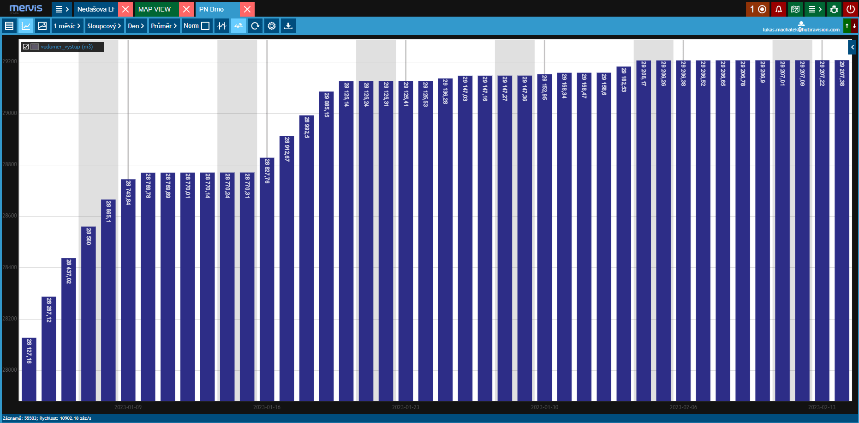Expand the 'Sloupcový' chart type dropdown
859x423 pixels.
click(103, 25)
